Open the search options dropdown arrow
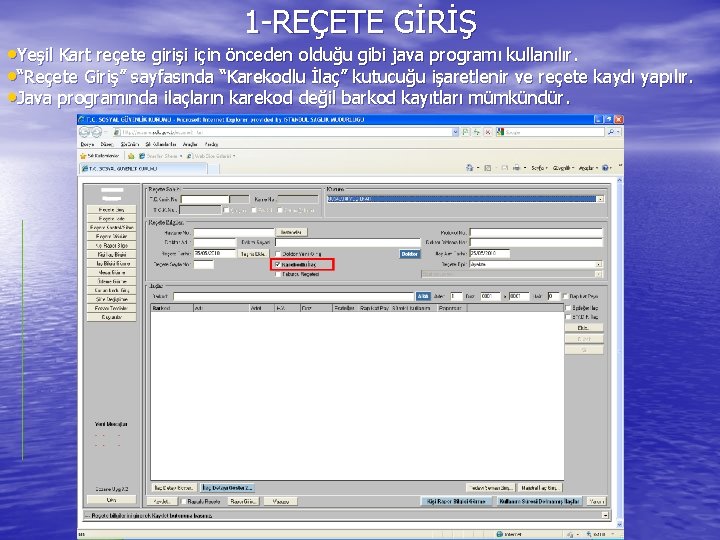 click(619, 132)
